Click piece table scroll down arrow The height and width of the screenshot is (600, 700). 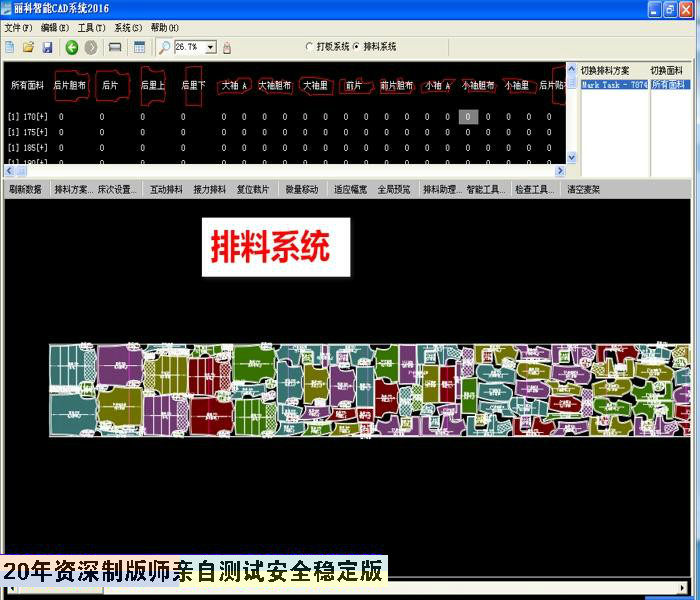point(571,157)
